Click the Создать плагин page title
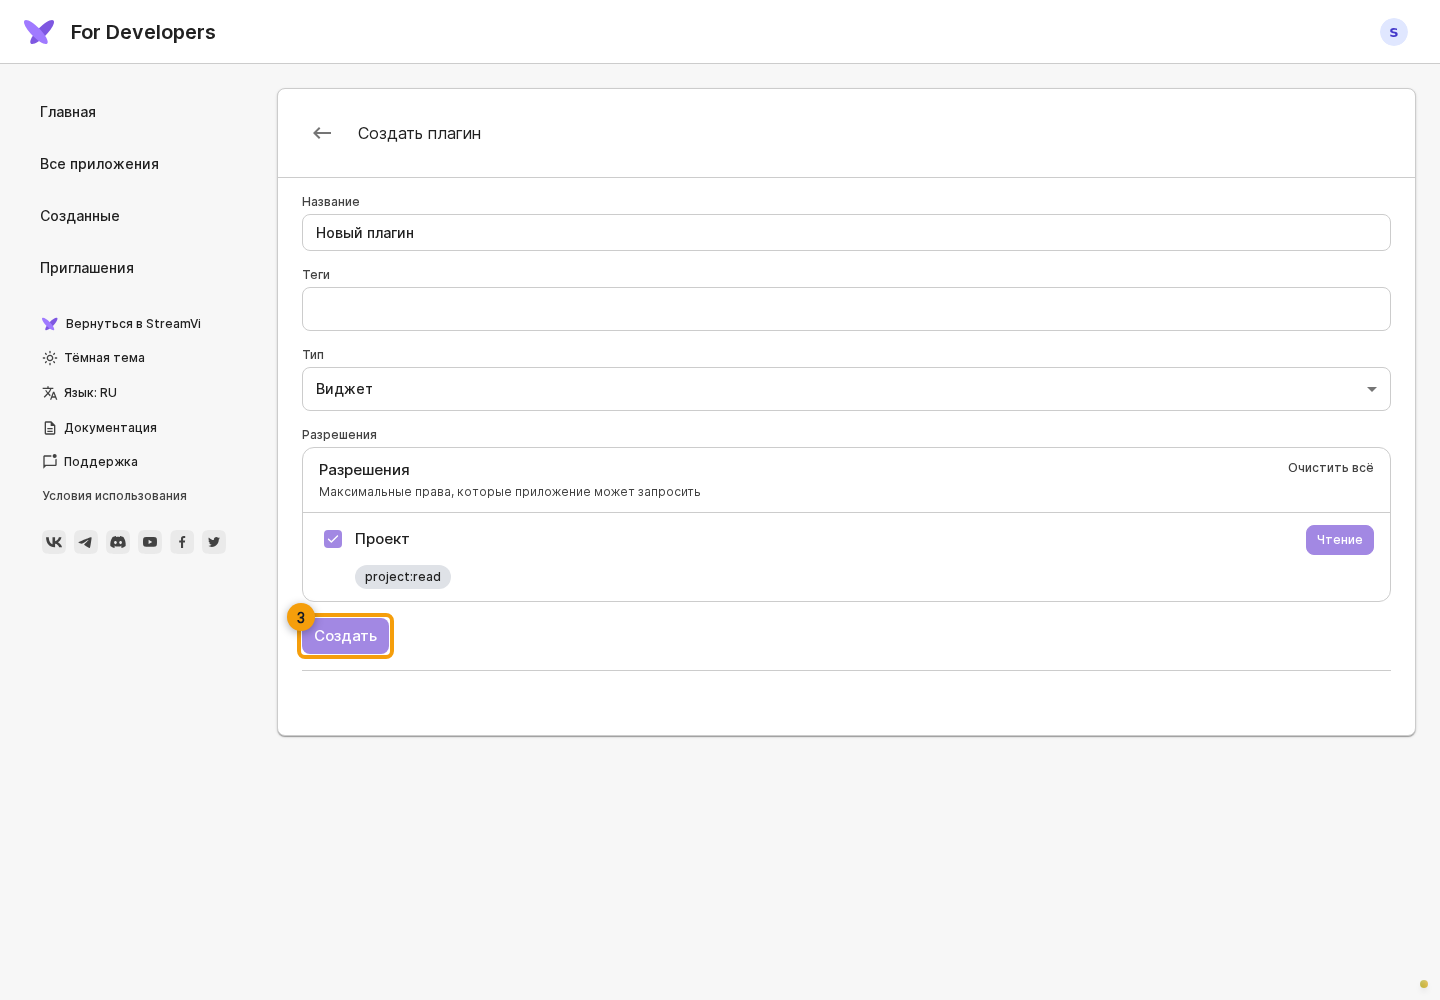 pyautogui.click(x=419, y=133)
